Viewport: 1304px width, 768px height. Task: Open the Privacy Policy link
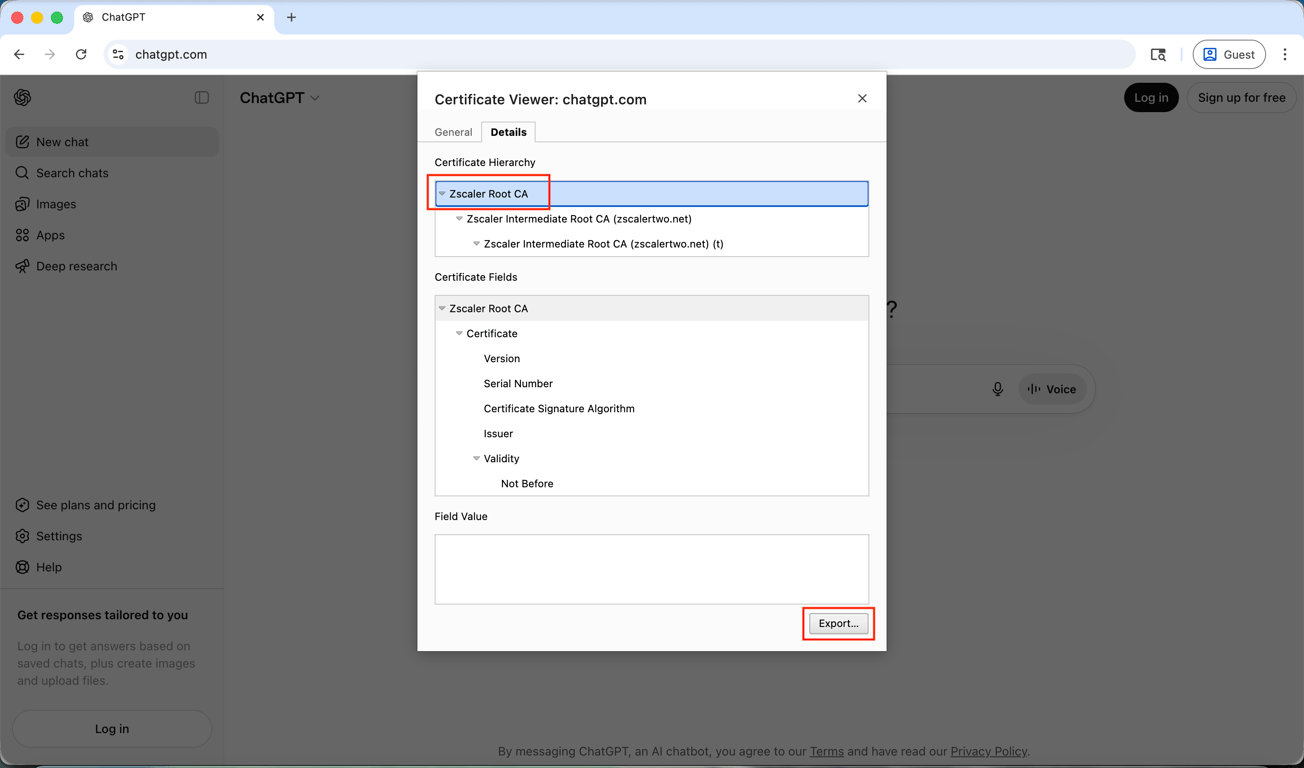[988, 751]
